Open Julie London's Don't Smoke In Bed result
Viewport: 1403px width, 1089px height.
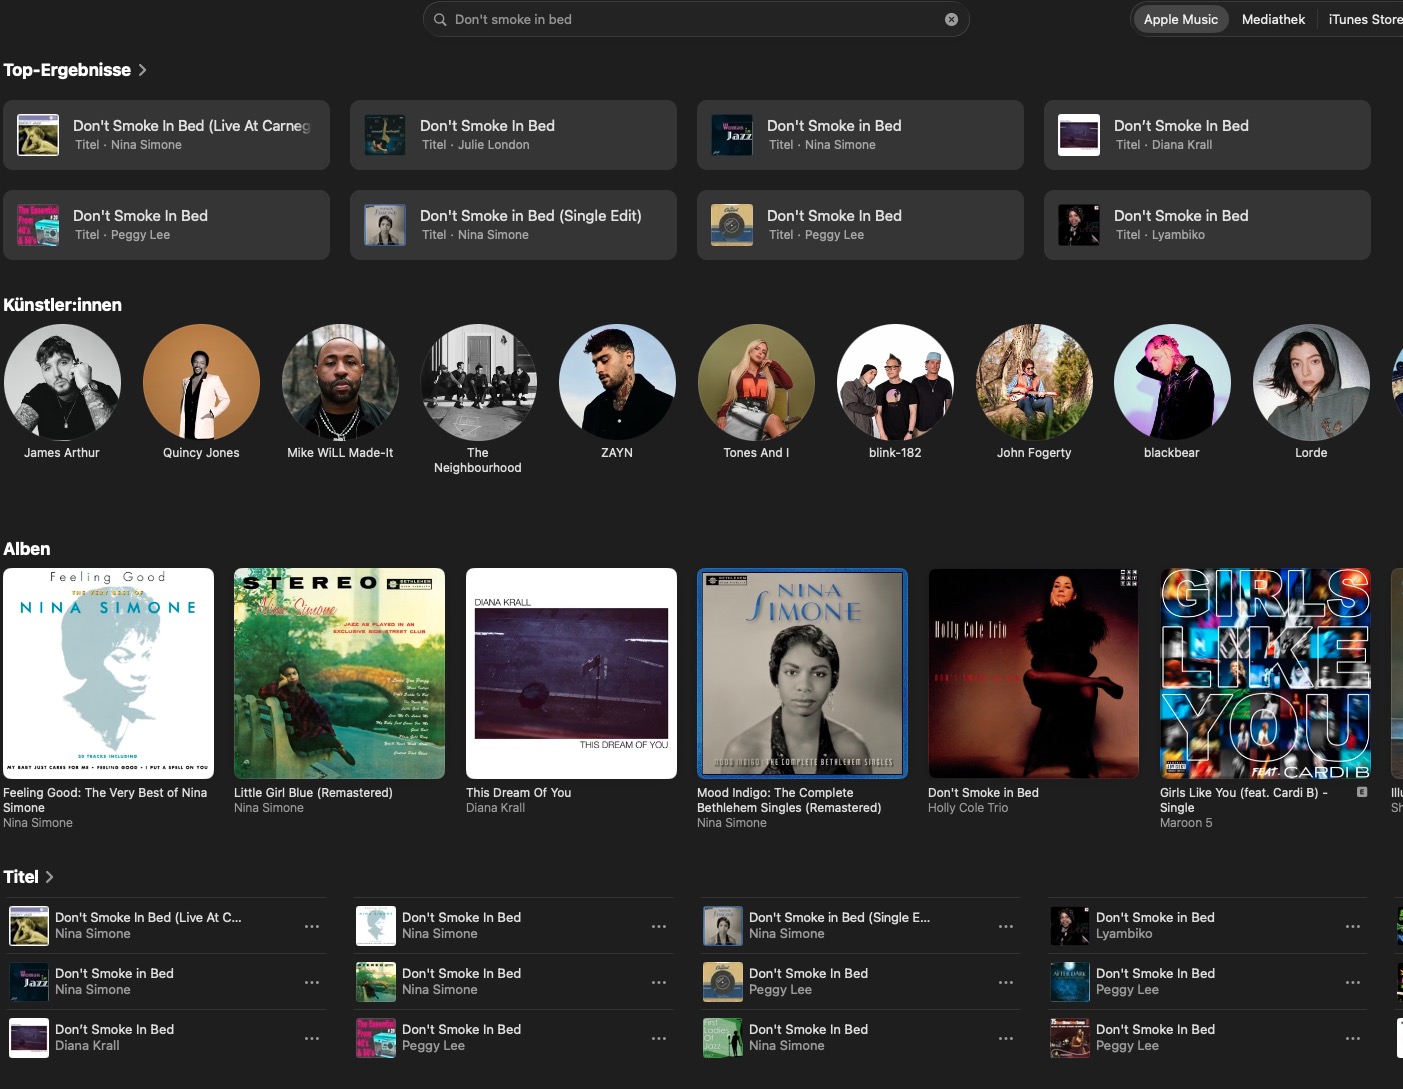click(x=513, y=135)
